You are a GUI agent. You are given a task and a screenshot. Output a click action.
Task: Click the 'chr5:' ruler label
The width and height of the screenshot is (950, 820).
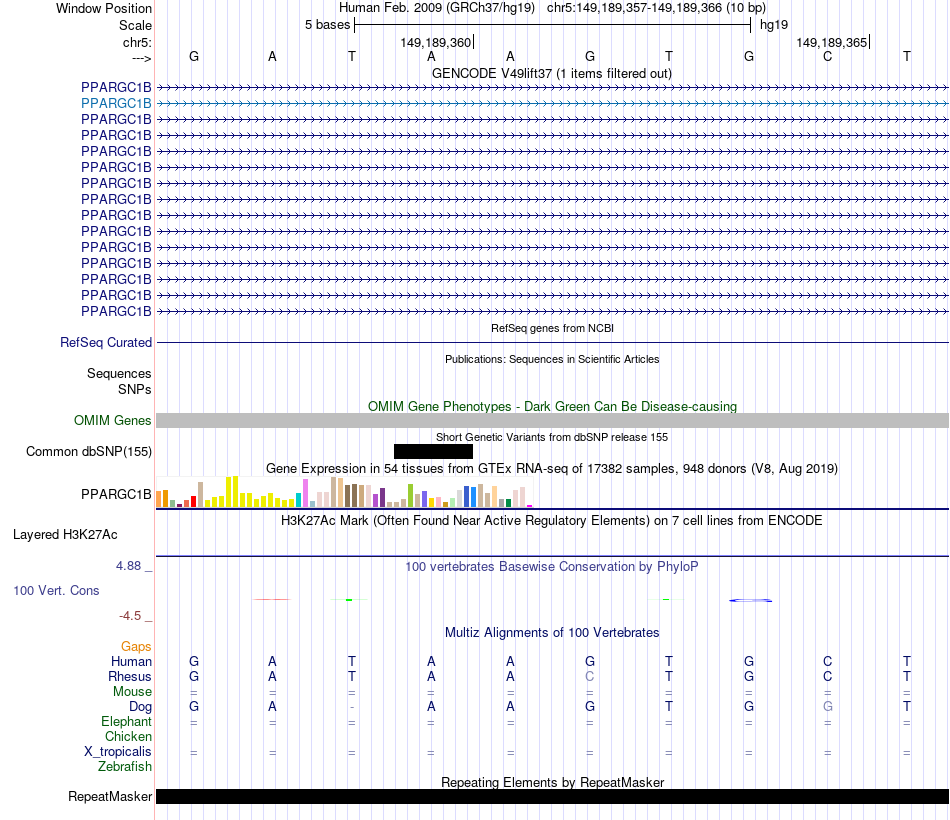pyautogui.click(x=137, y=42)
